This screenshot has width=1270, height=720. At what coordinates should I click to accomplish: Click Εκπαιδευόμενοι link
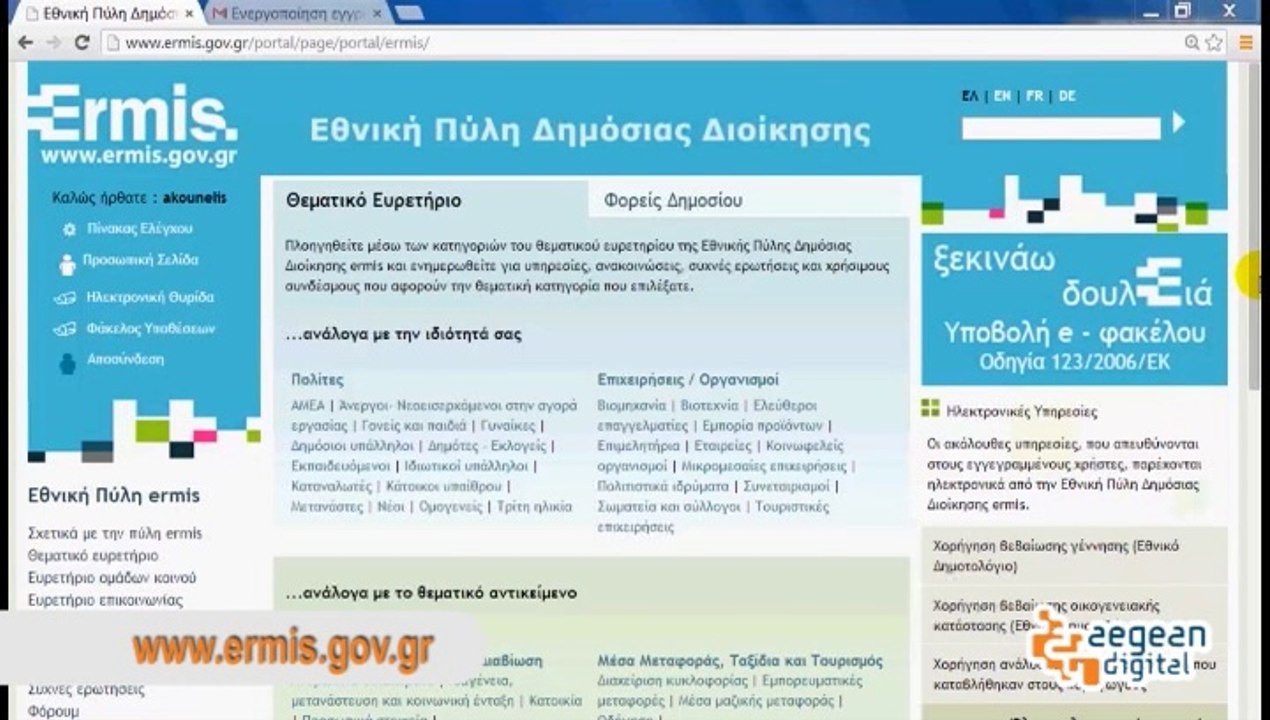(340, 466)
